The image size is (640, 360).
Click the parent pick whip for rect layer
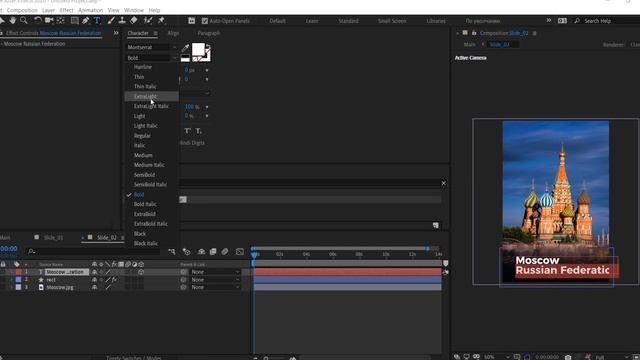(183, 280)
